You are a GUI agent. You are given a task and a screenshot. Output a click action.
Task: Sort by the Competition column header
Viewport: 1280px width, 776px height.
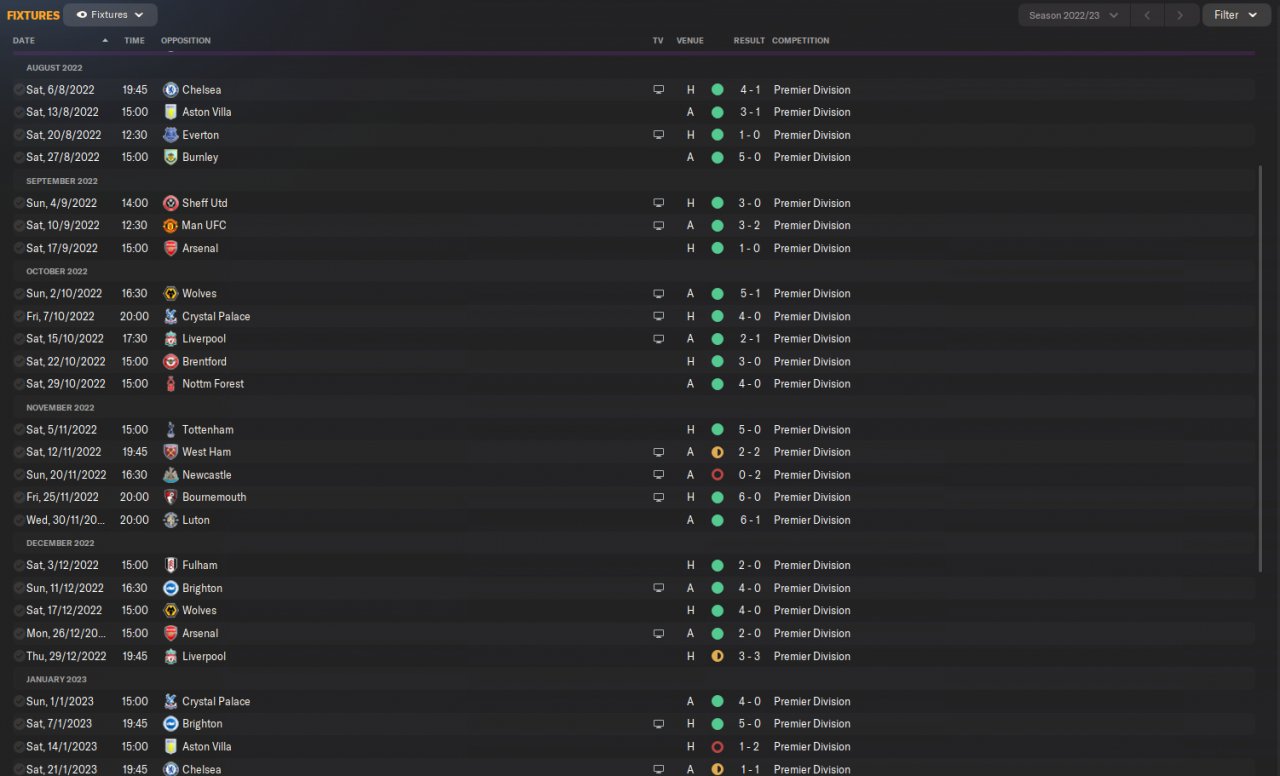(801, 41)
